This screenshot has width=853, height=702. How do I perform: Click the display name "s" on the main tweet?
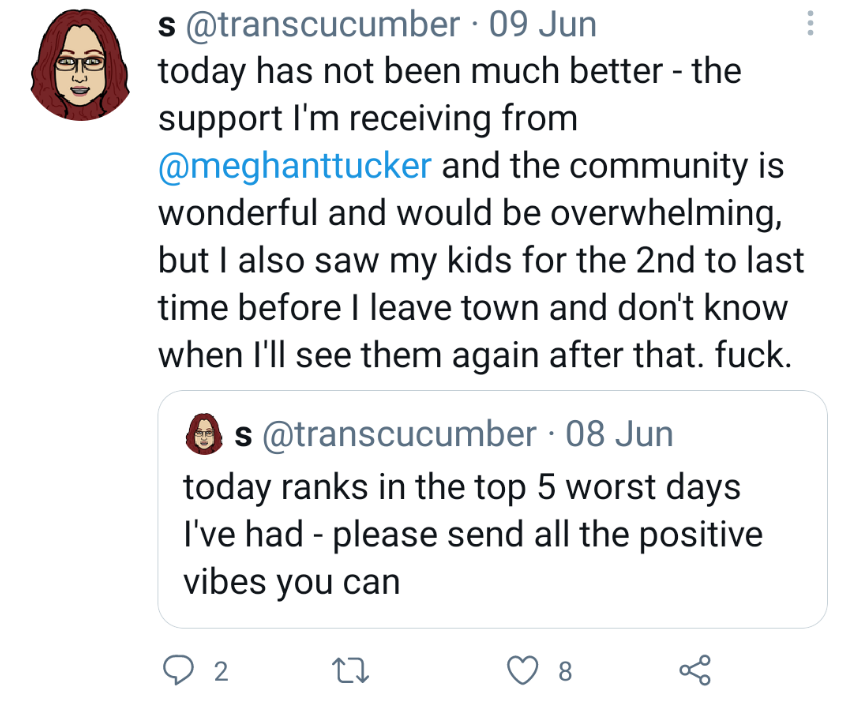[x=167, y=27]
